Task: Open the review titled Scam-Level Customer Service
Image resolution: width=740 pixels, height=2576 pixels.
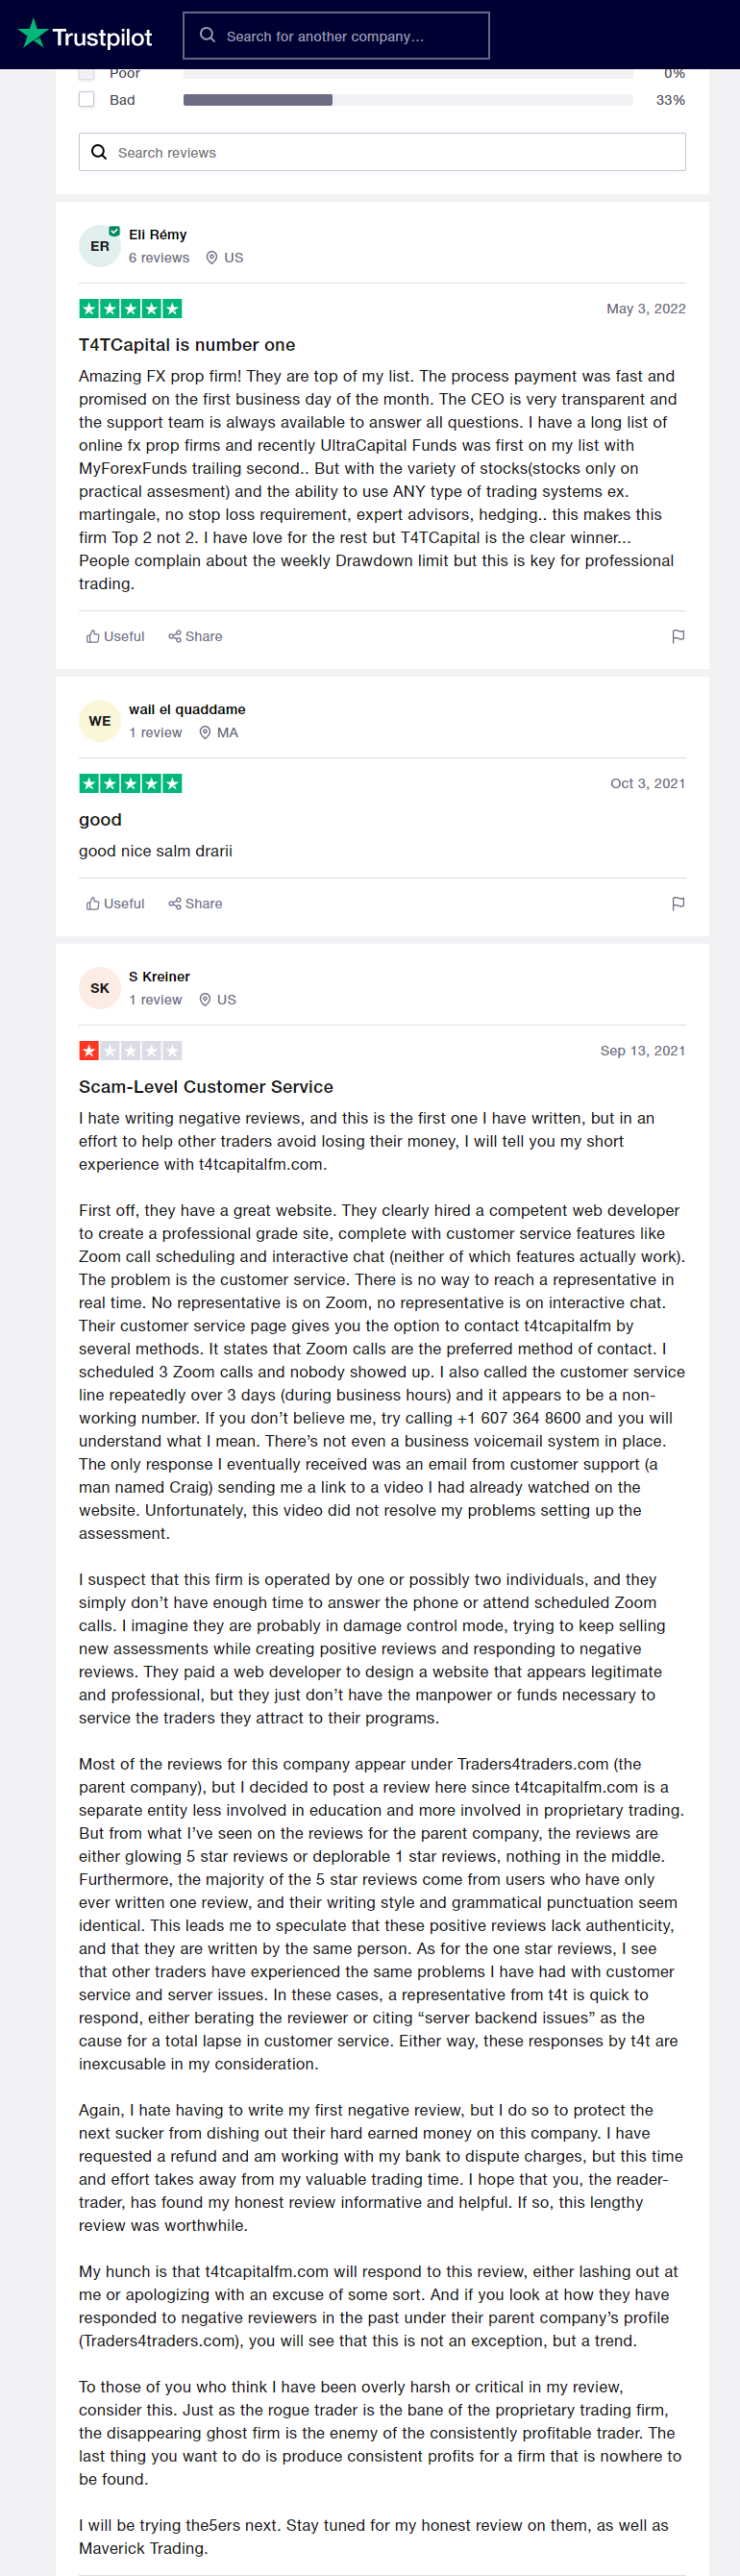Action: (206, 1086)
